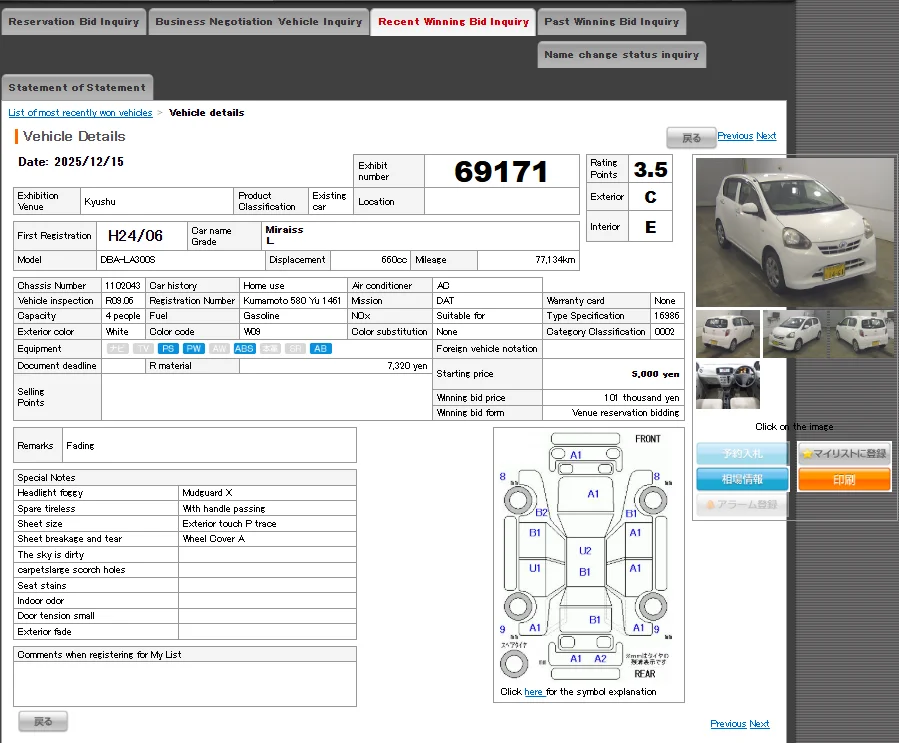Click the Type Specification value 16986
Viewport: 899px width, 743px height.
(x=667, y=316)
